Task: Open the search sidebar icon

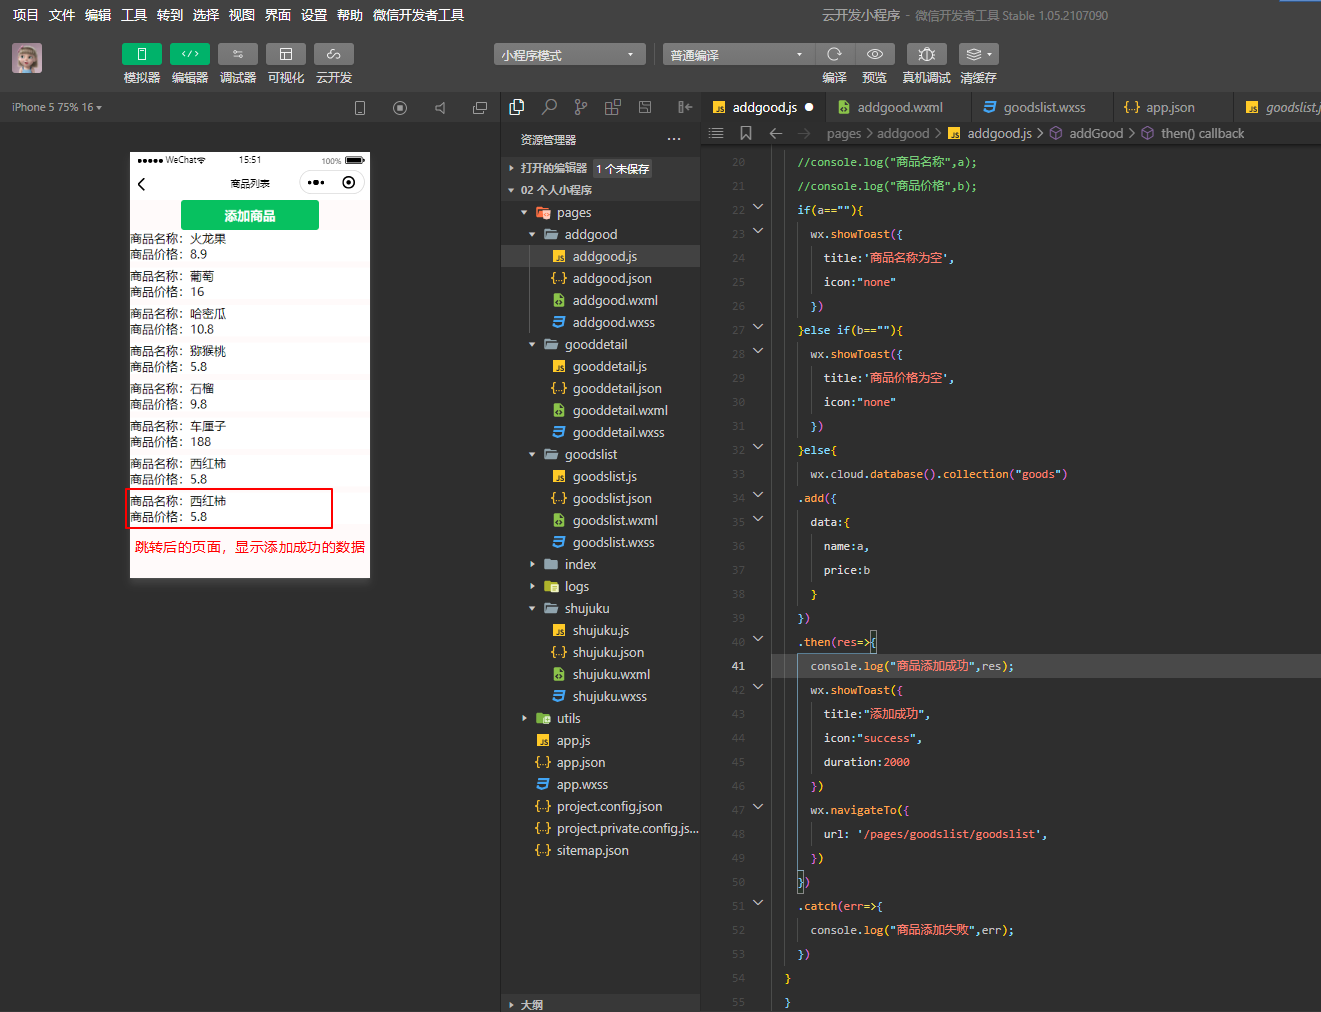Action: tap(549, 107)
